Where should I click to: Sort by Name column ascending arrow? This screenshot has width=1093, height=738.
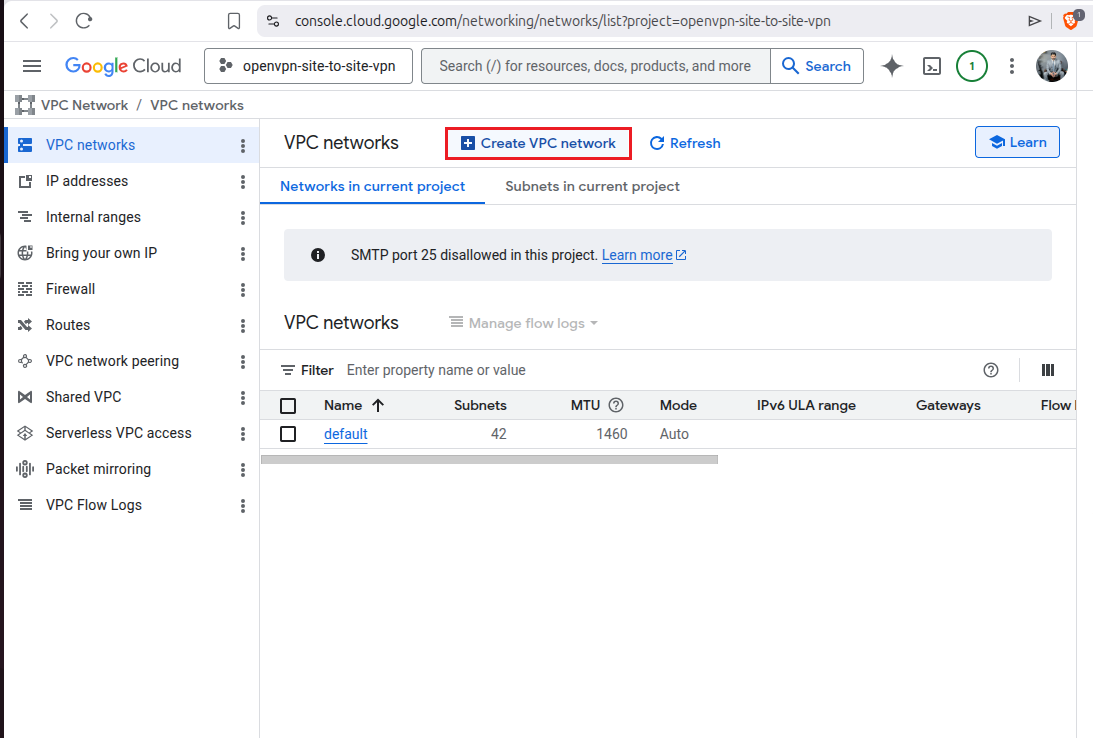[378, 406]
